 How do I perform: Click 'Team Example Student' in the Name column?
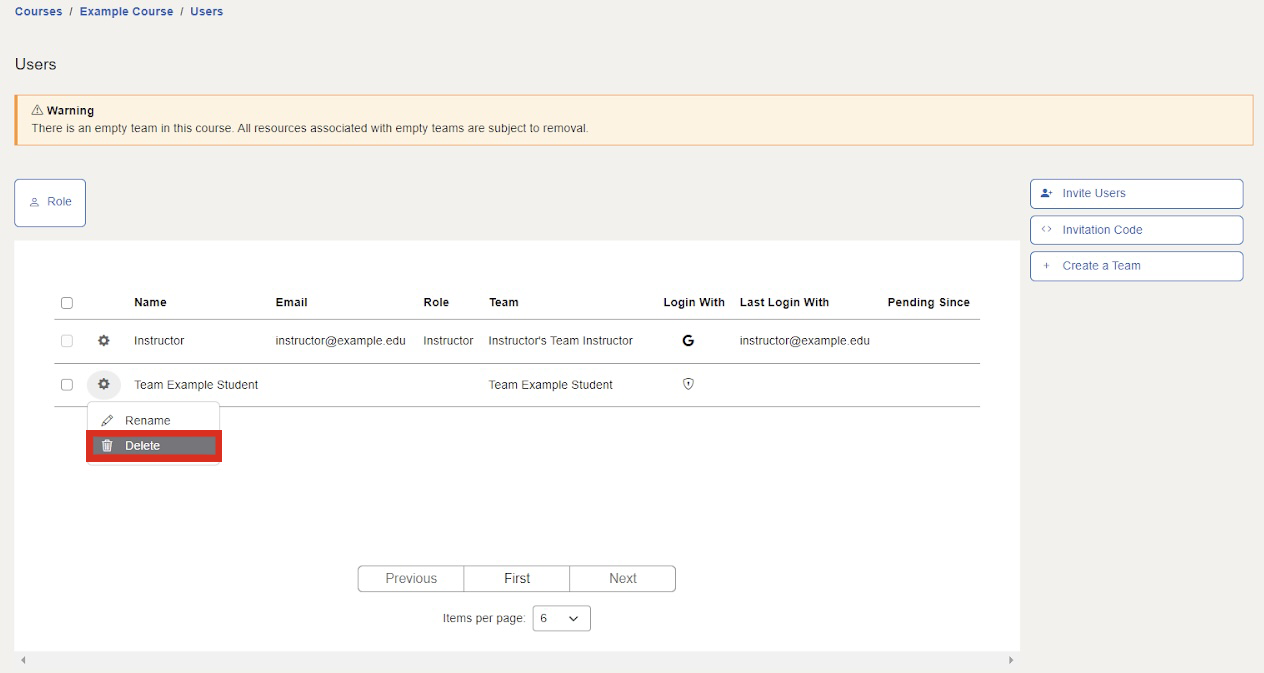(x=196, y=385)
